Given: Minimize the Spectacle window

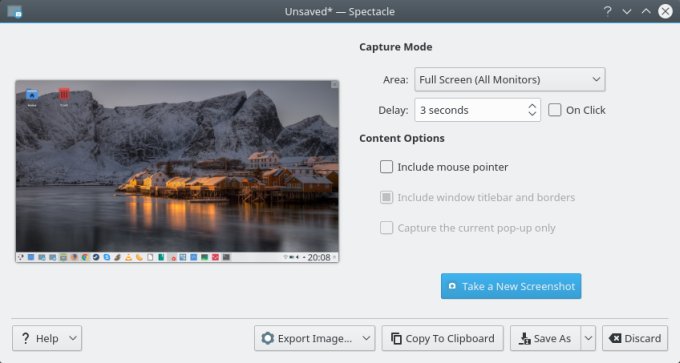Looking at the screenshot, I should (627, 11).
